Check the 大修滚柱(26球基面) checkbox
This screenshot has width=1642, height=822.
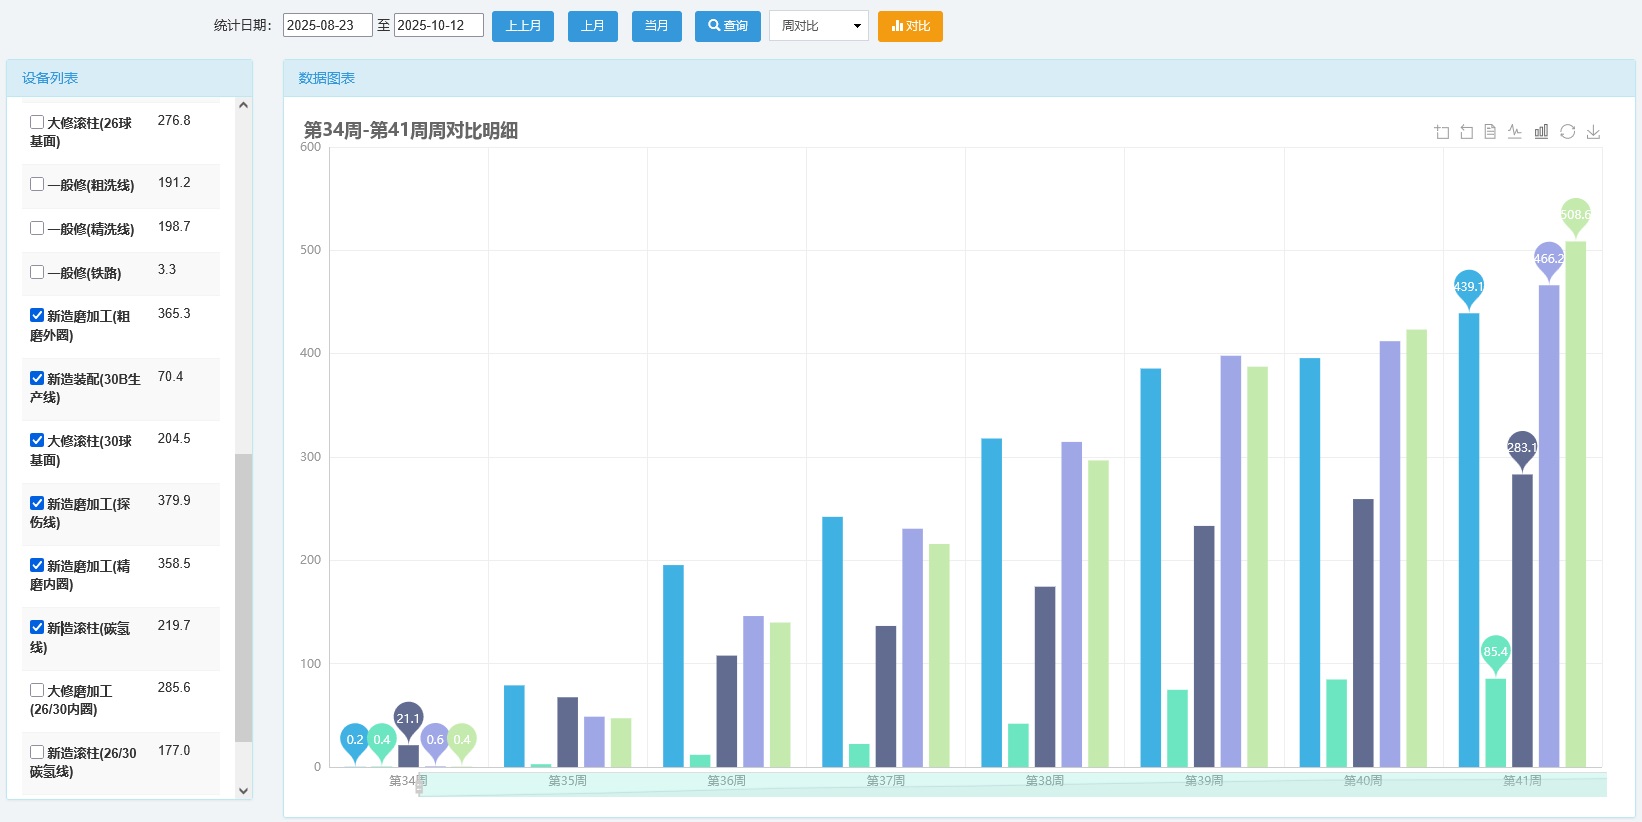37,122
